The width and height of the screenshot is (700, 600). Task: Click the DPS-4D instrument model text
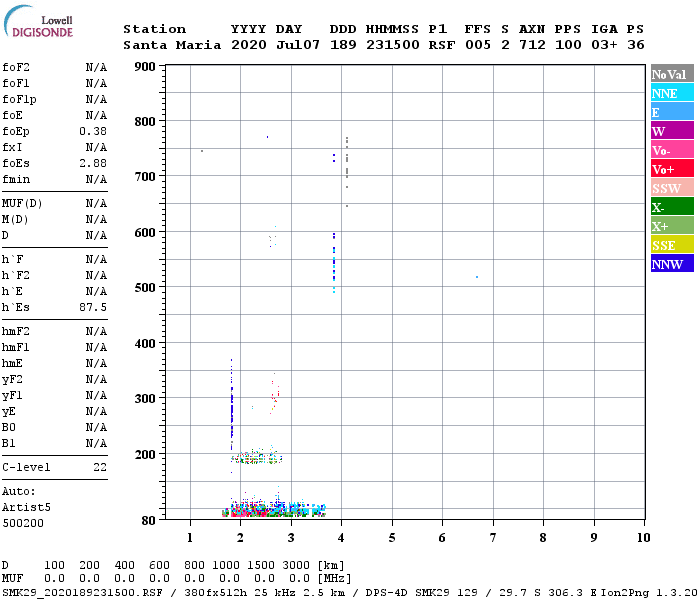[x=388, y=592]
